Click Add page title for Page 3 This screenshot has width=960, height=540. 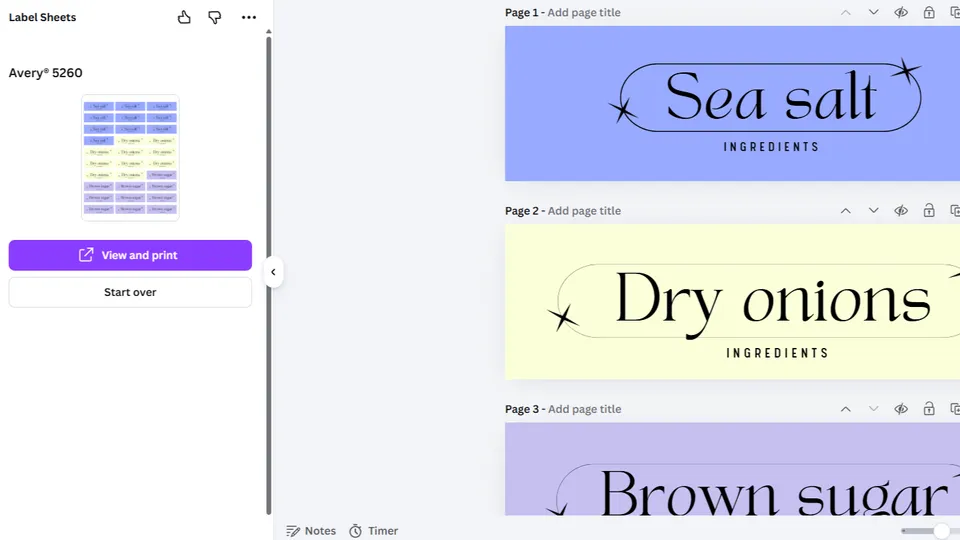pyautogui.click(x=584, y=409)
